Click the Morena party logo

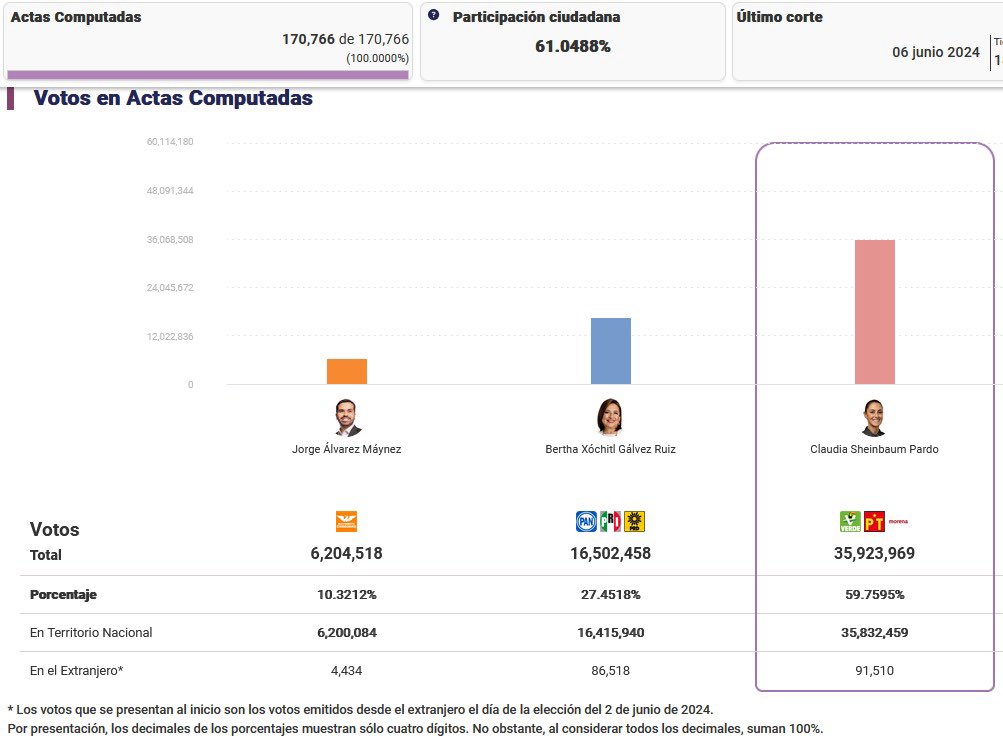(x=898, y=521)
